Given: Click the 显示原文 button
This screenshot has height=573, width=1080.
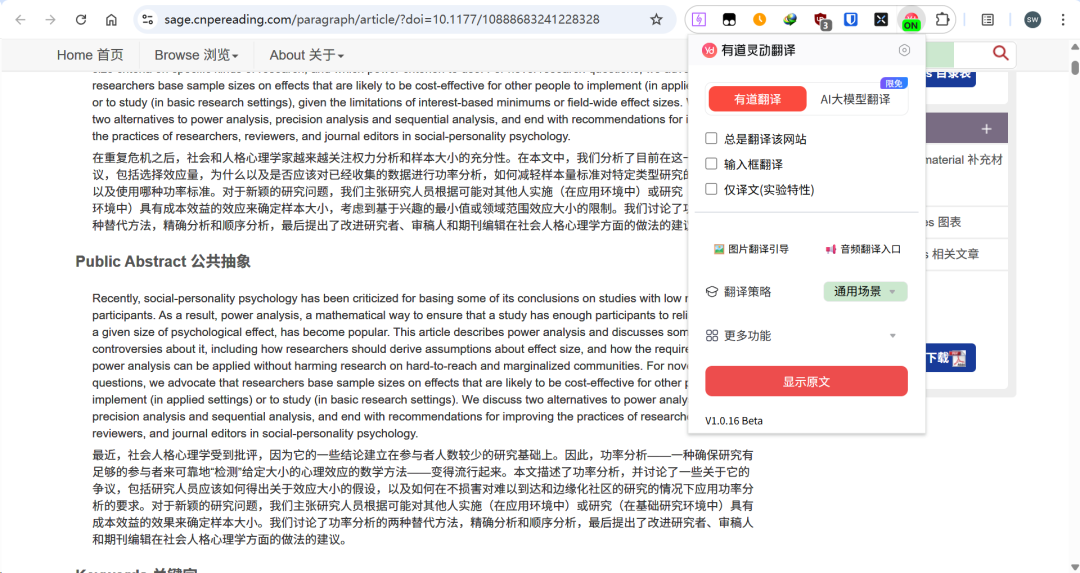Looking at the screenshot, I should pyautogui.click(x=806, y=382).
